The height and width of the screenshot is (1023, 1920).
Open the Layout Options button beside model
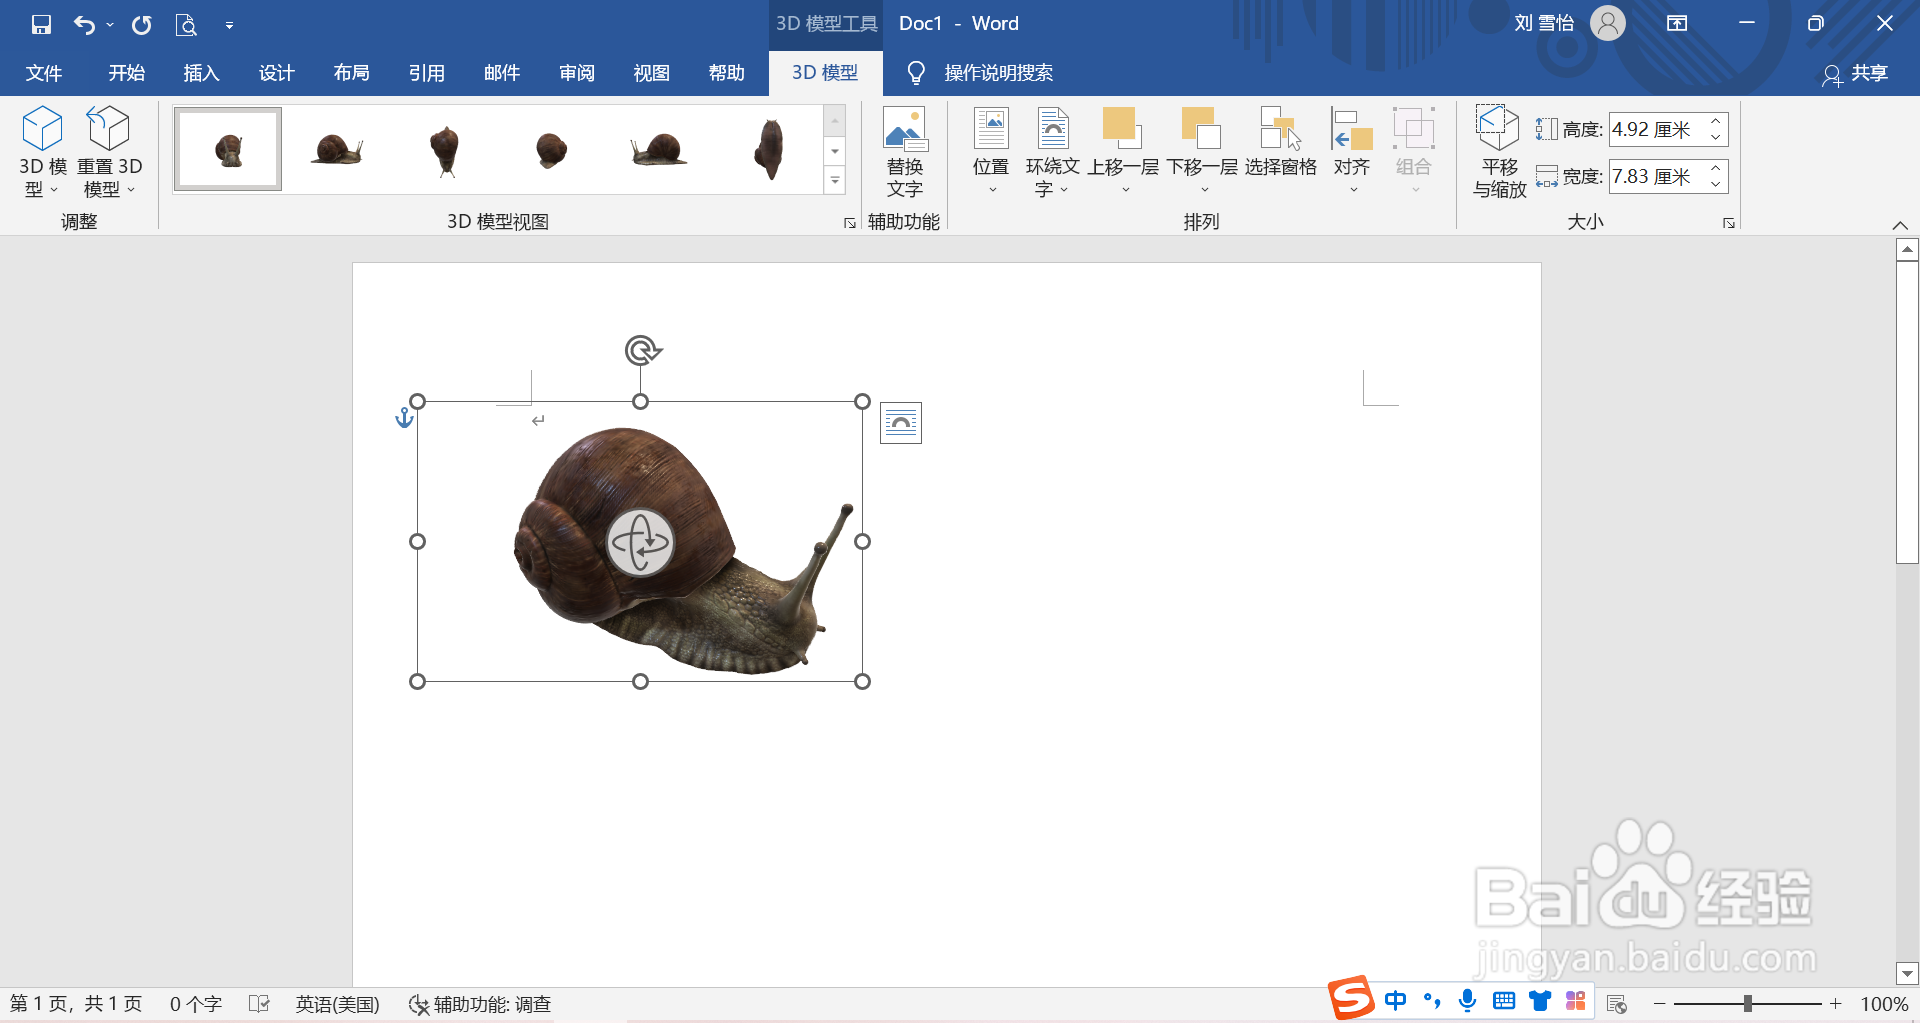[x=901, y=423]
